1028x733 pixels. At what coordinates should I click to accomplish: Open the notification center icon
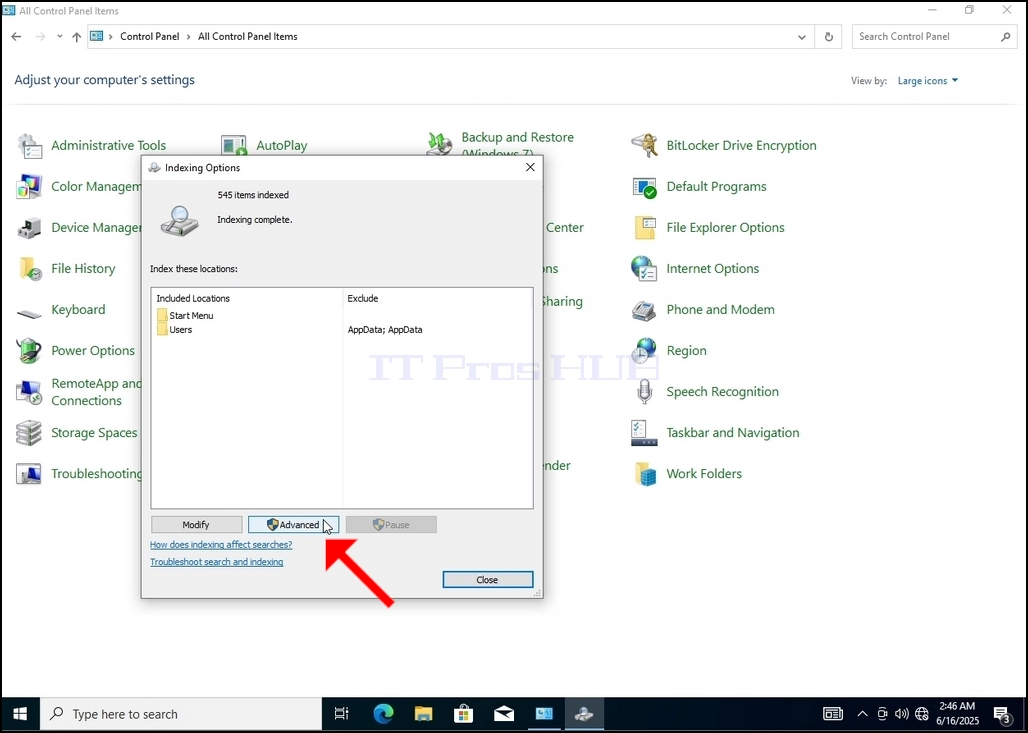pos(1002,714)
